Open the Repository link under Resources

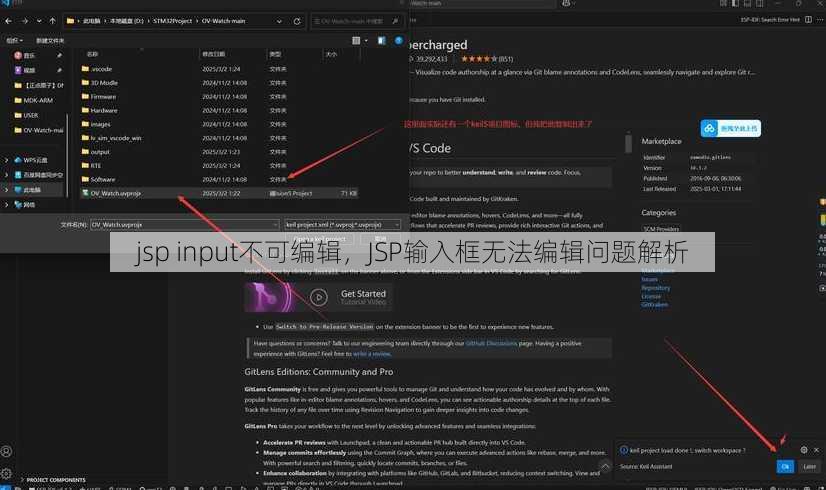[x=655, y=288]
